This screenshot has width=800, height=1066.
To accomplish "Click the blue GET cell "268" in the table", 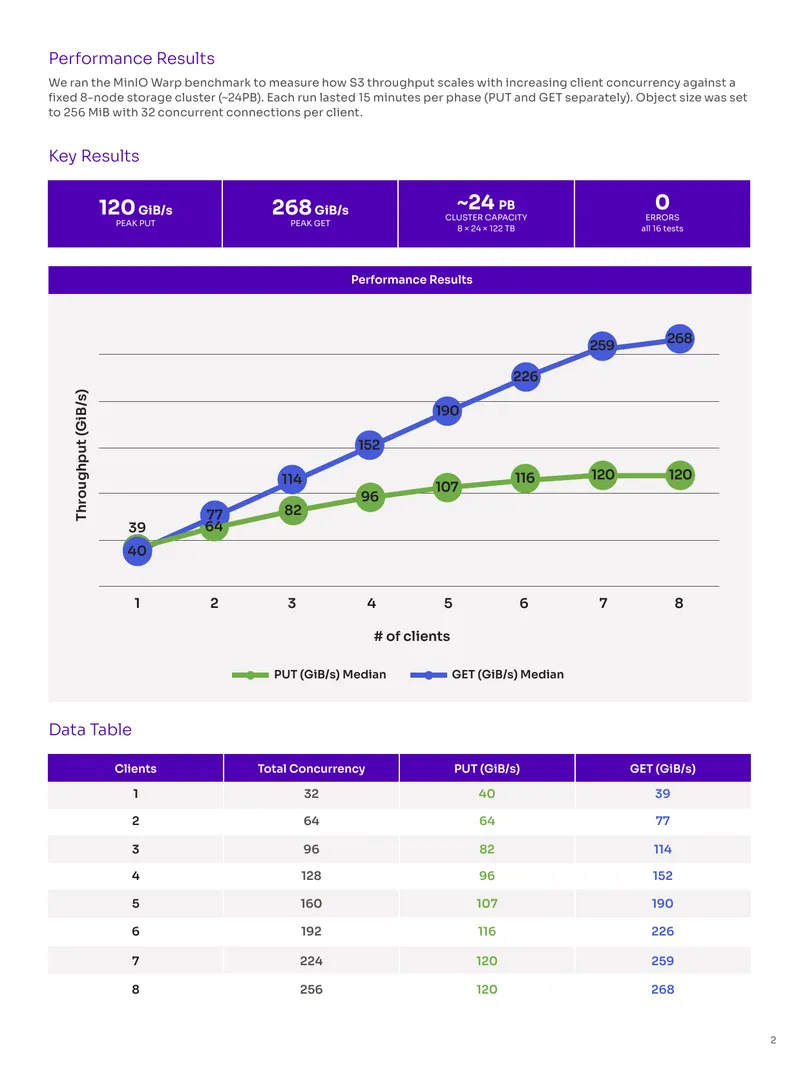I will click(663, 989).
